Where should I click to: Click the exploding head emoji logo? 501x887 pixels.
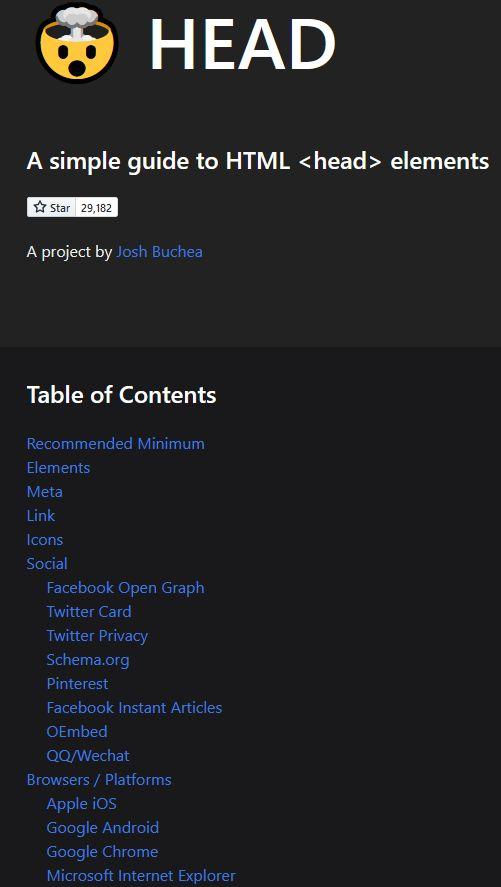tap(77, 43)
